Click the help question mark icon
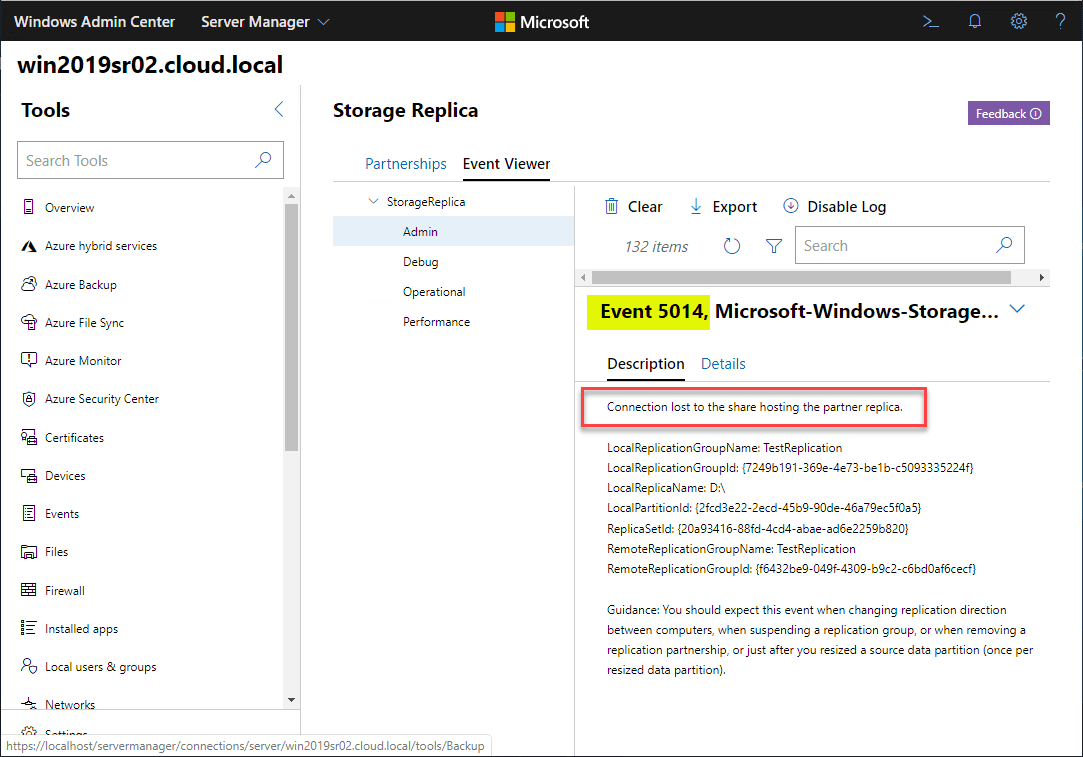Screen dimensions: 1083x757 coord(1060,21)
